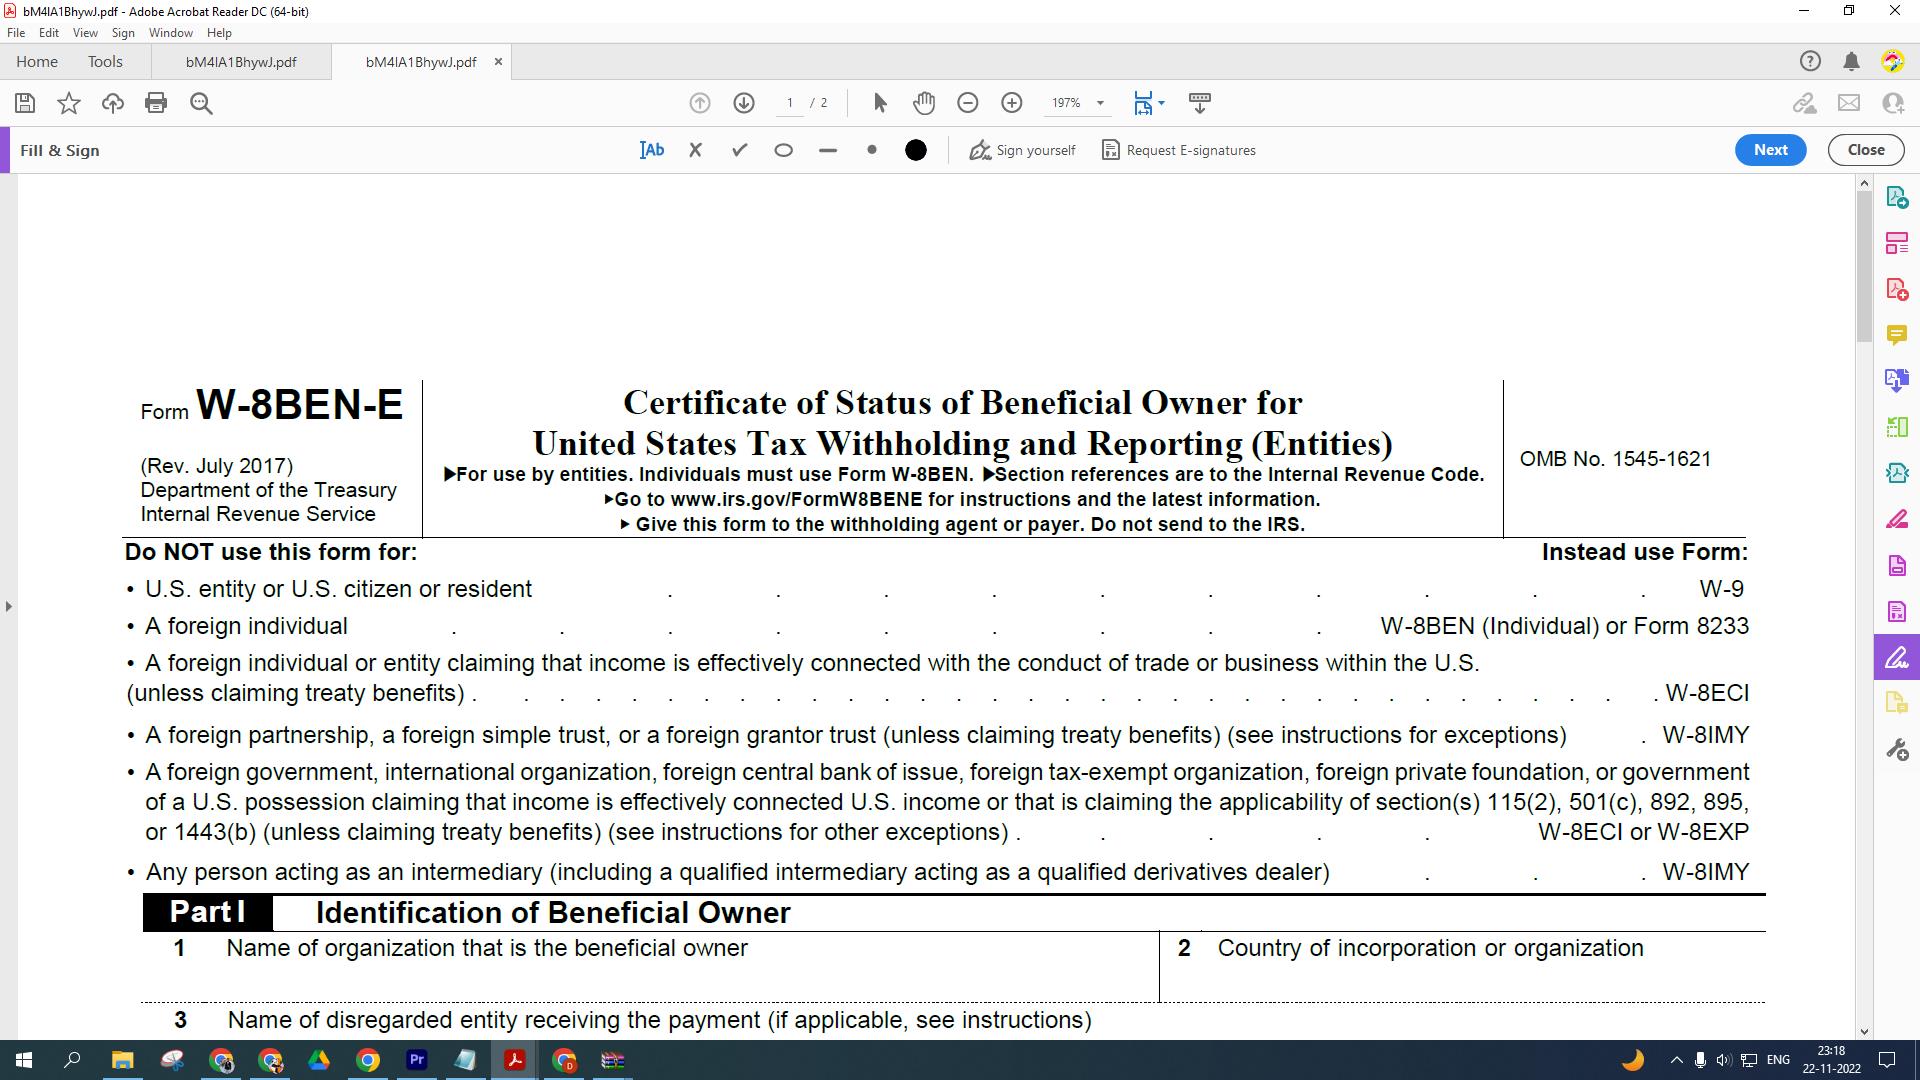Select the dot annotation tool
Image resolution: width=1920 pixels, height=1080 pixels.
[872, 150]
